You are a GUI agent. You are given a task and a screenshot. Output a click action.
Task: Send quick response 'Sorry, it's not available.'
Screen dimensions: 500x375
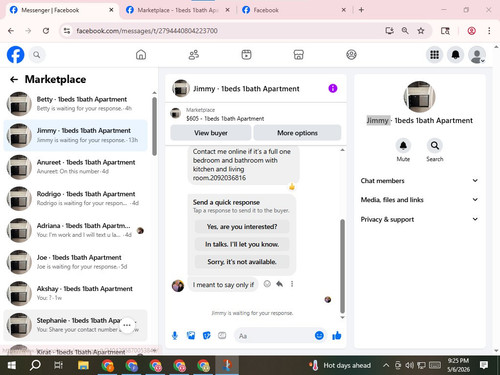pyautogui.click(x=242, y=262)
